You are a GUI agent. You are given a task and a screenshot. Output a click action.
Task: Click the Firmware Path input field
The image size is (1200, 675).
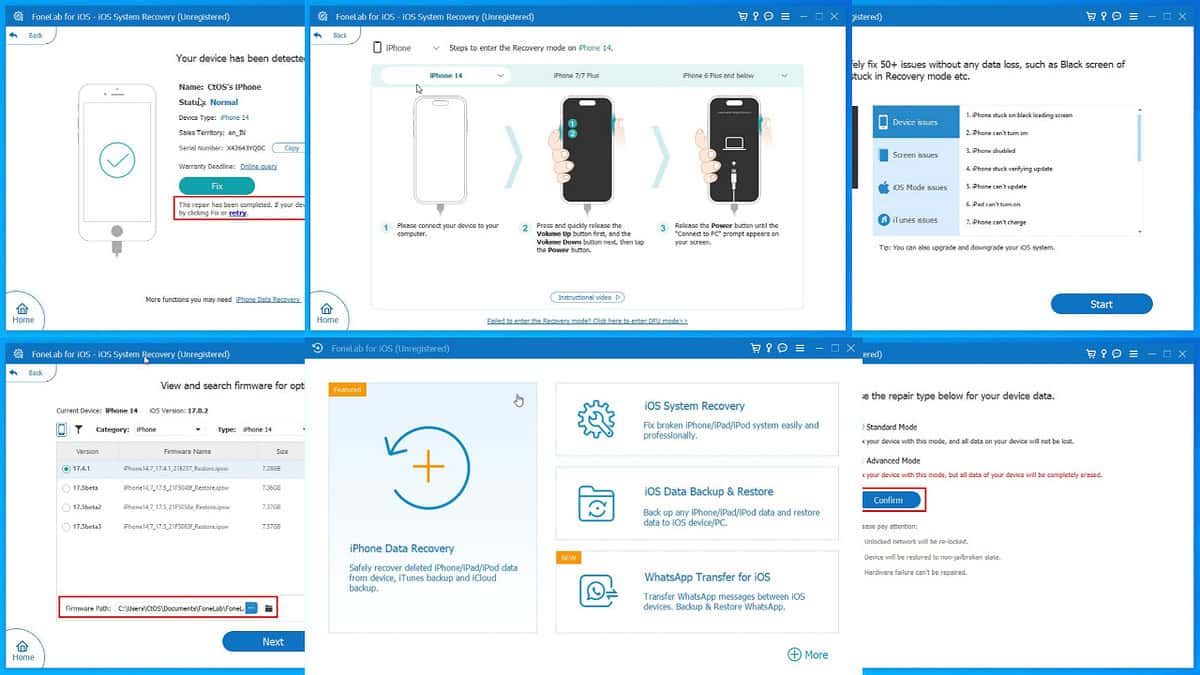point(180,608)
